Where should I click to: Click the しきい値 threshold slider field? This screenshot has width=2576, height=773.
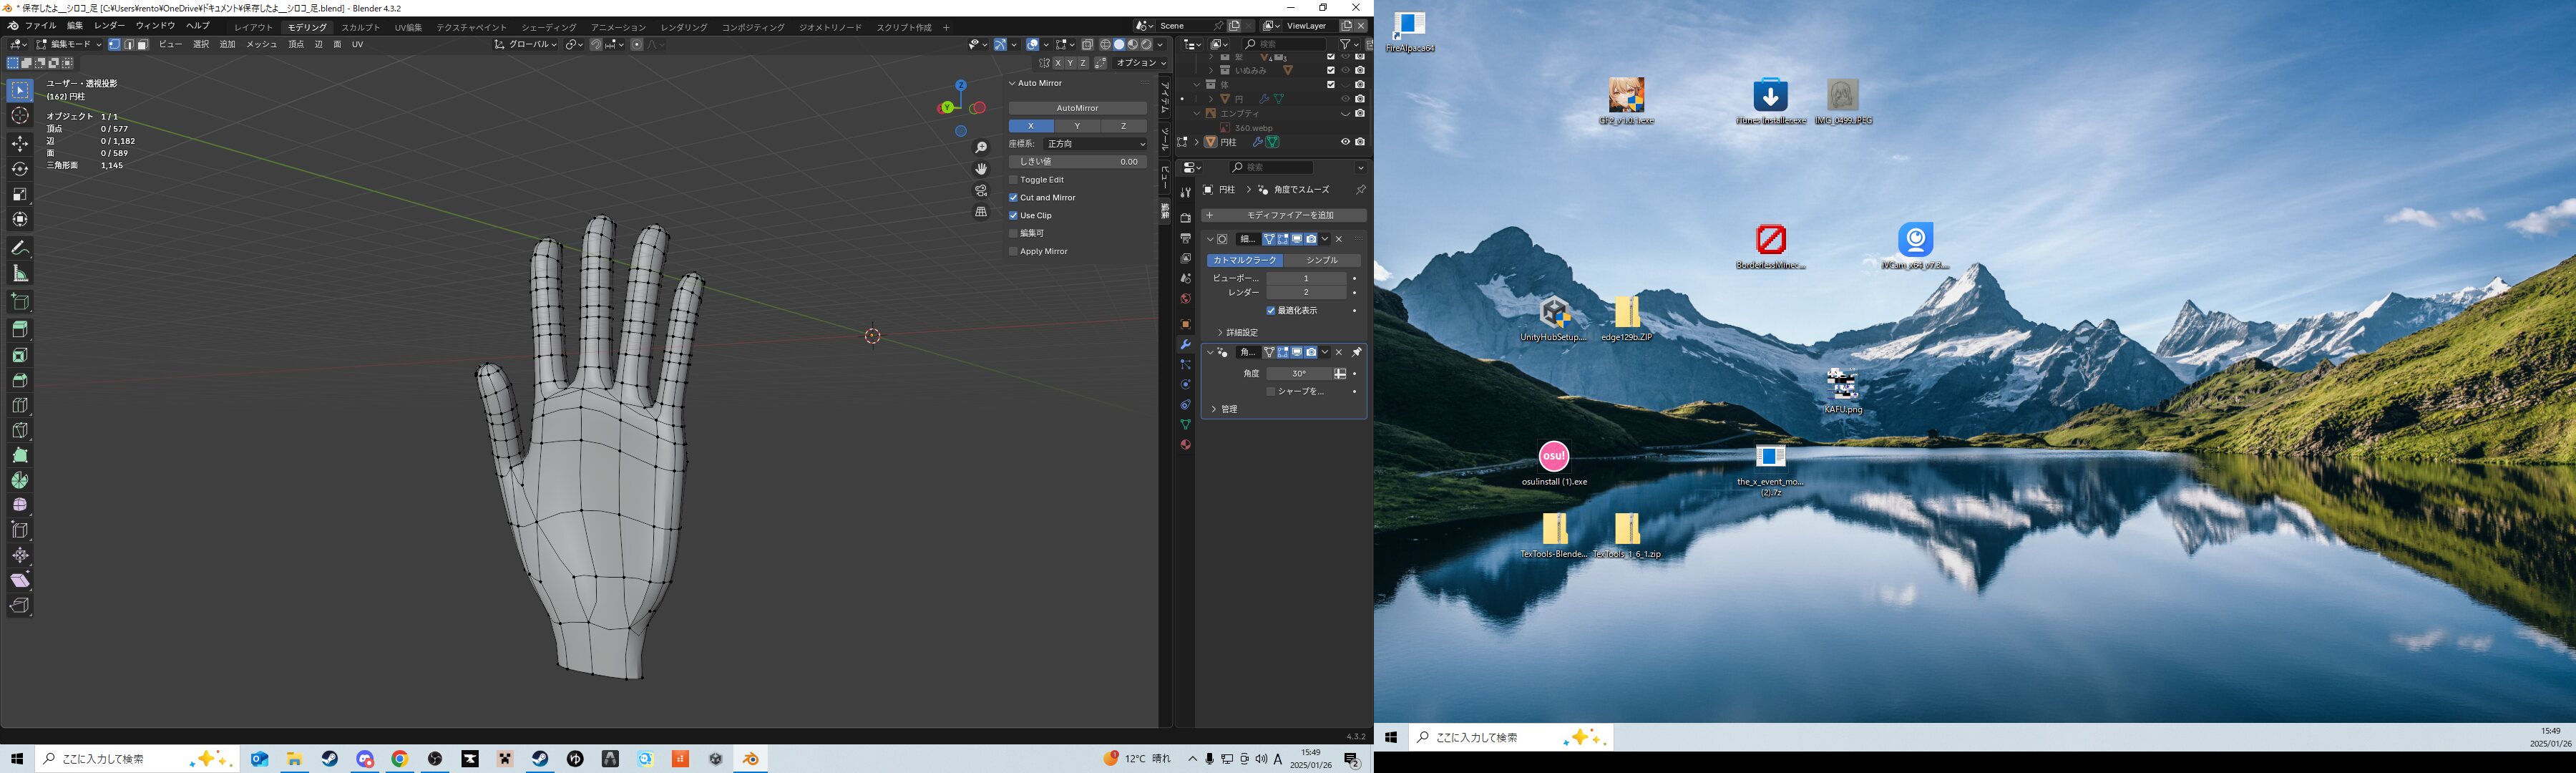1077,161
